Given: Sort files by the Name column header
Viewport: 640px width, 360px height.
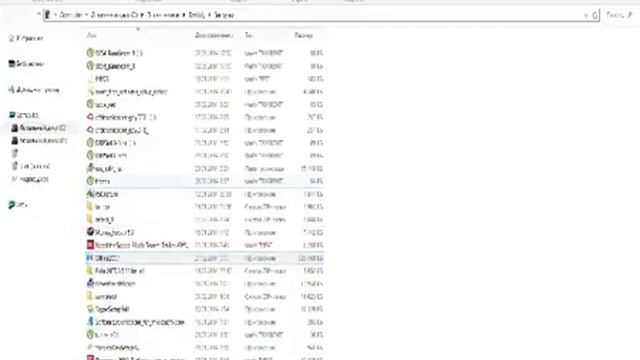Looking at the screenshot, I should tap(92, 36).
